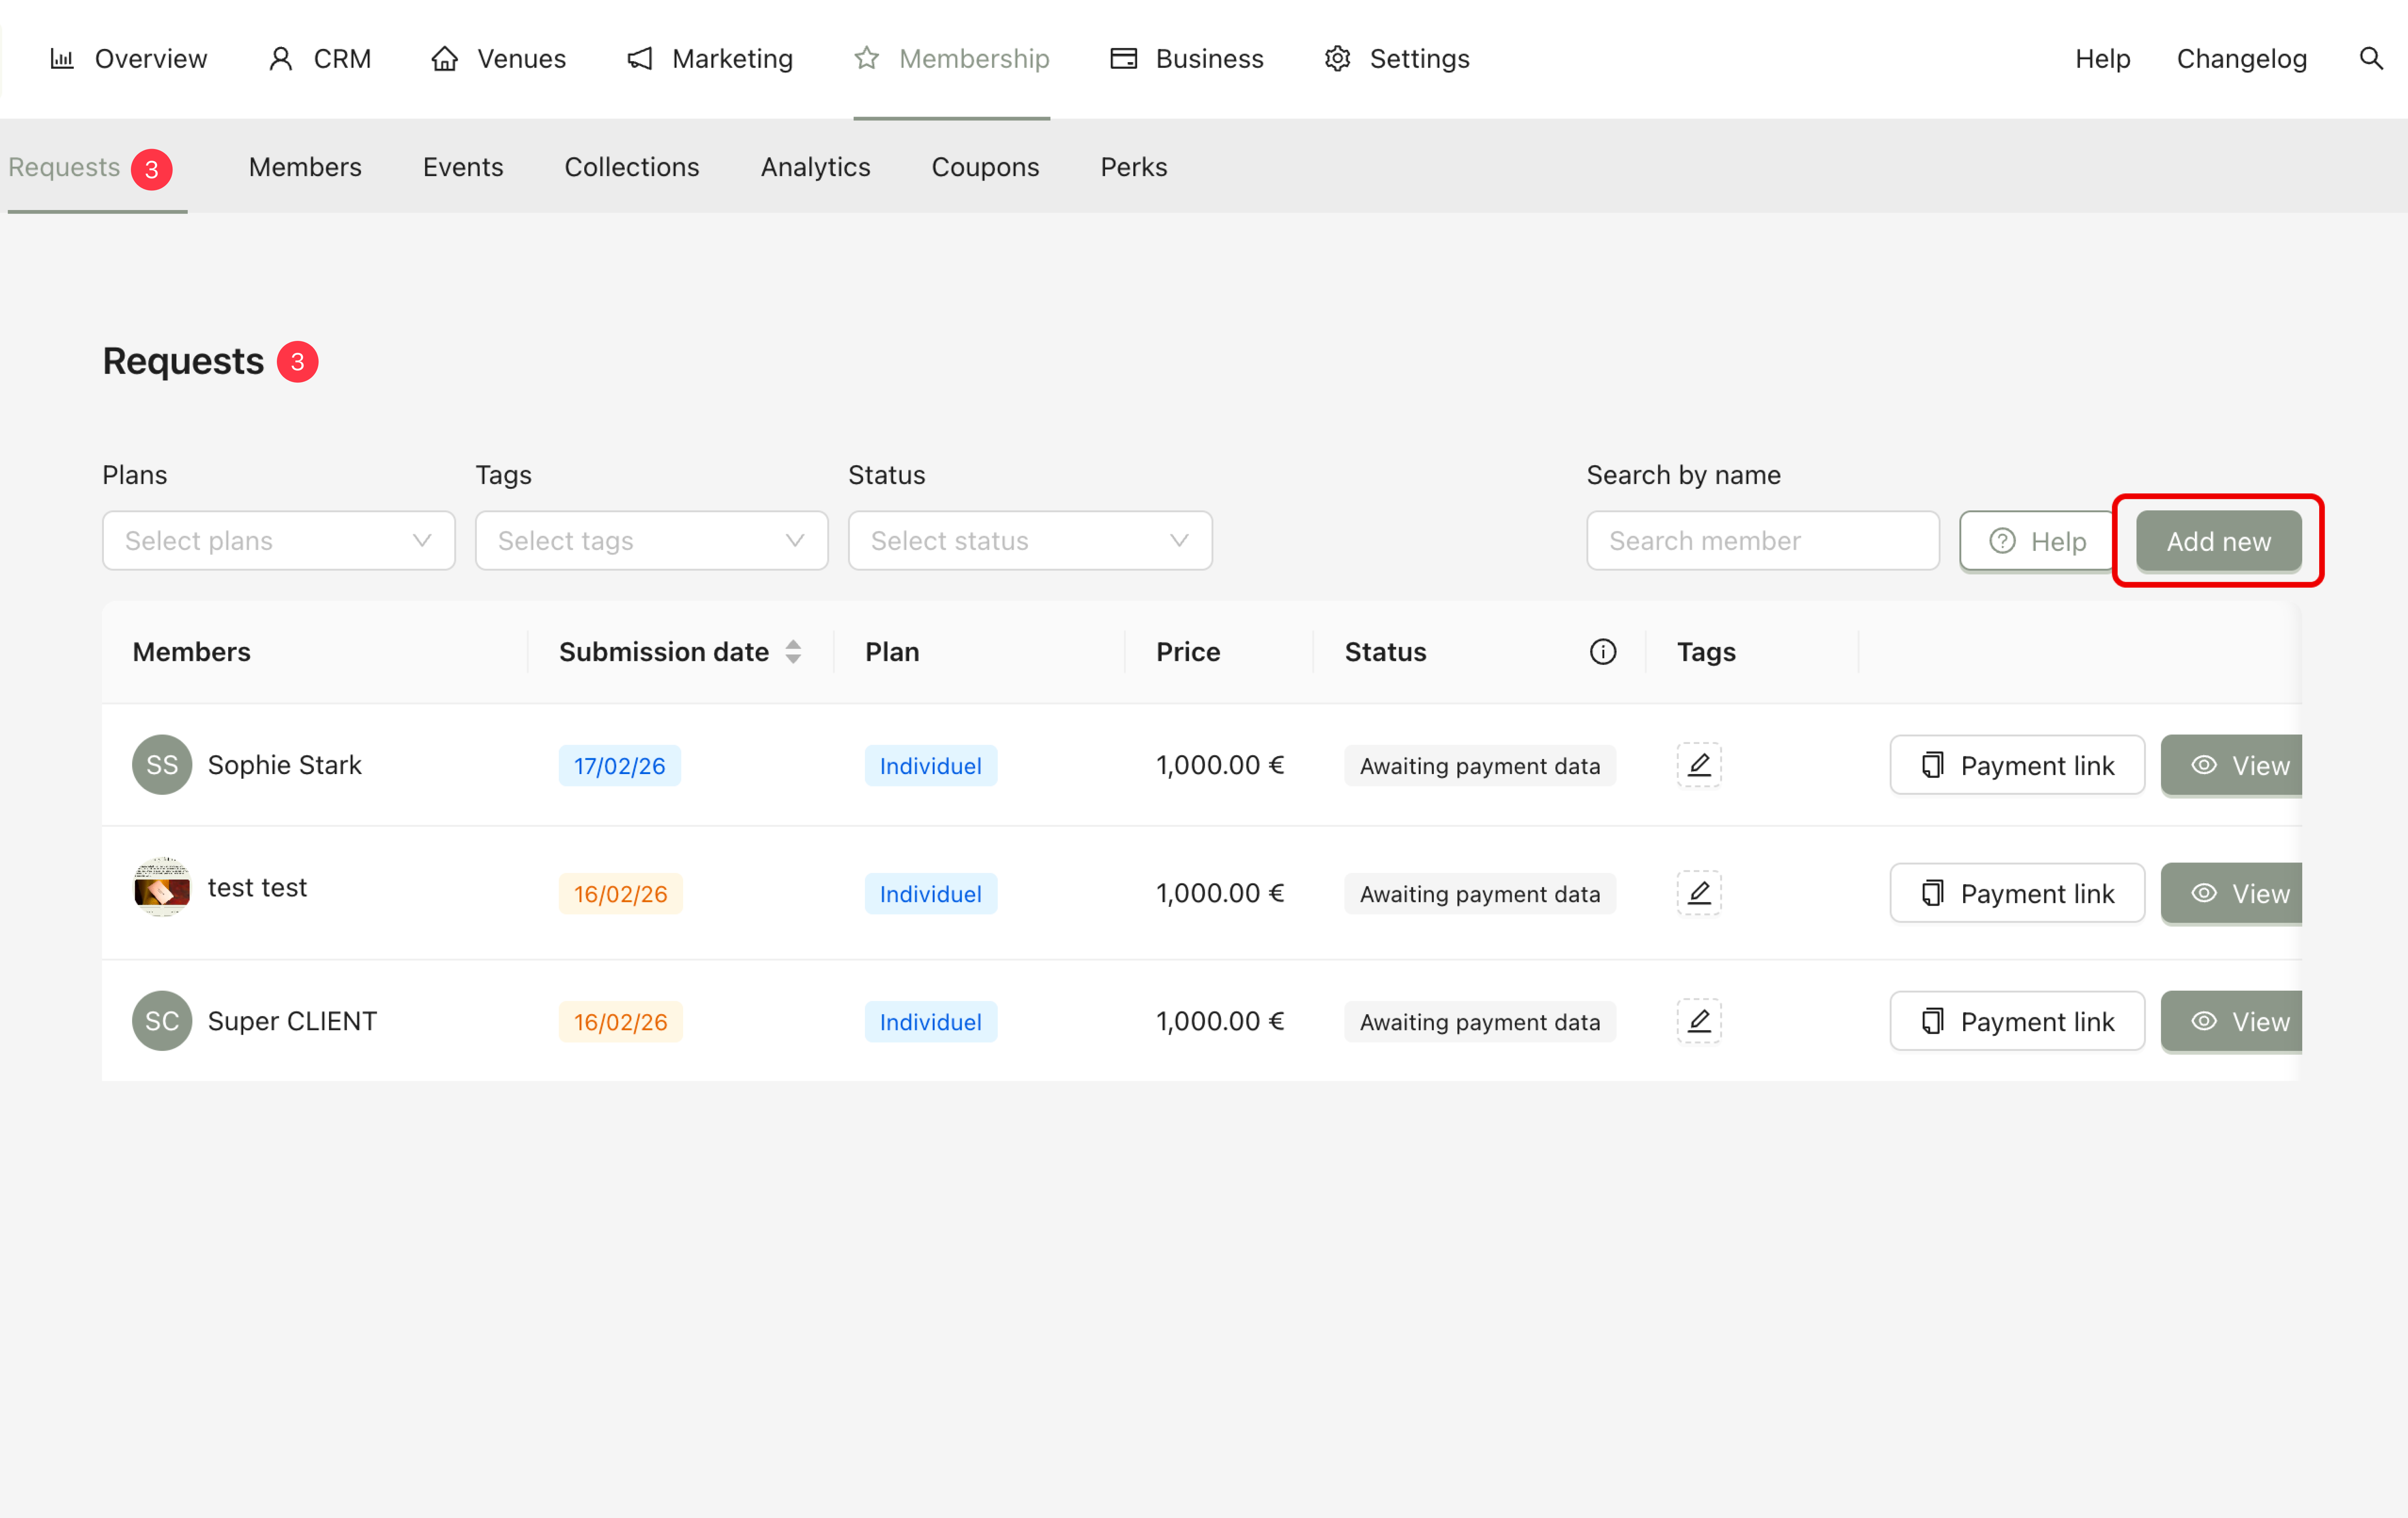
Task: Click test test's avatar thumbnail
Action: (162, 888)
